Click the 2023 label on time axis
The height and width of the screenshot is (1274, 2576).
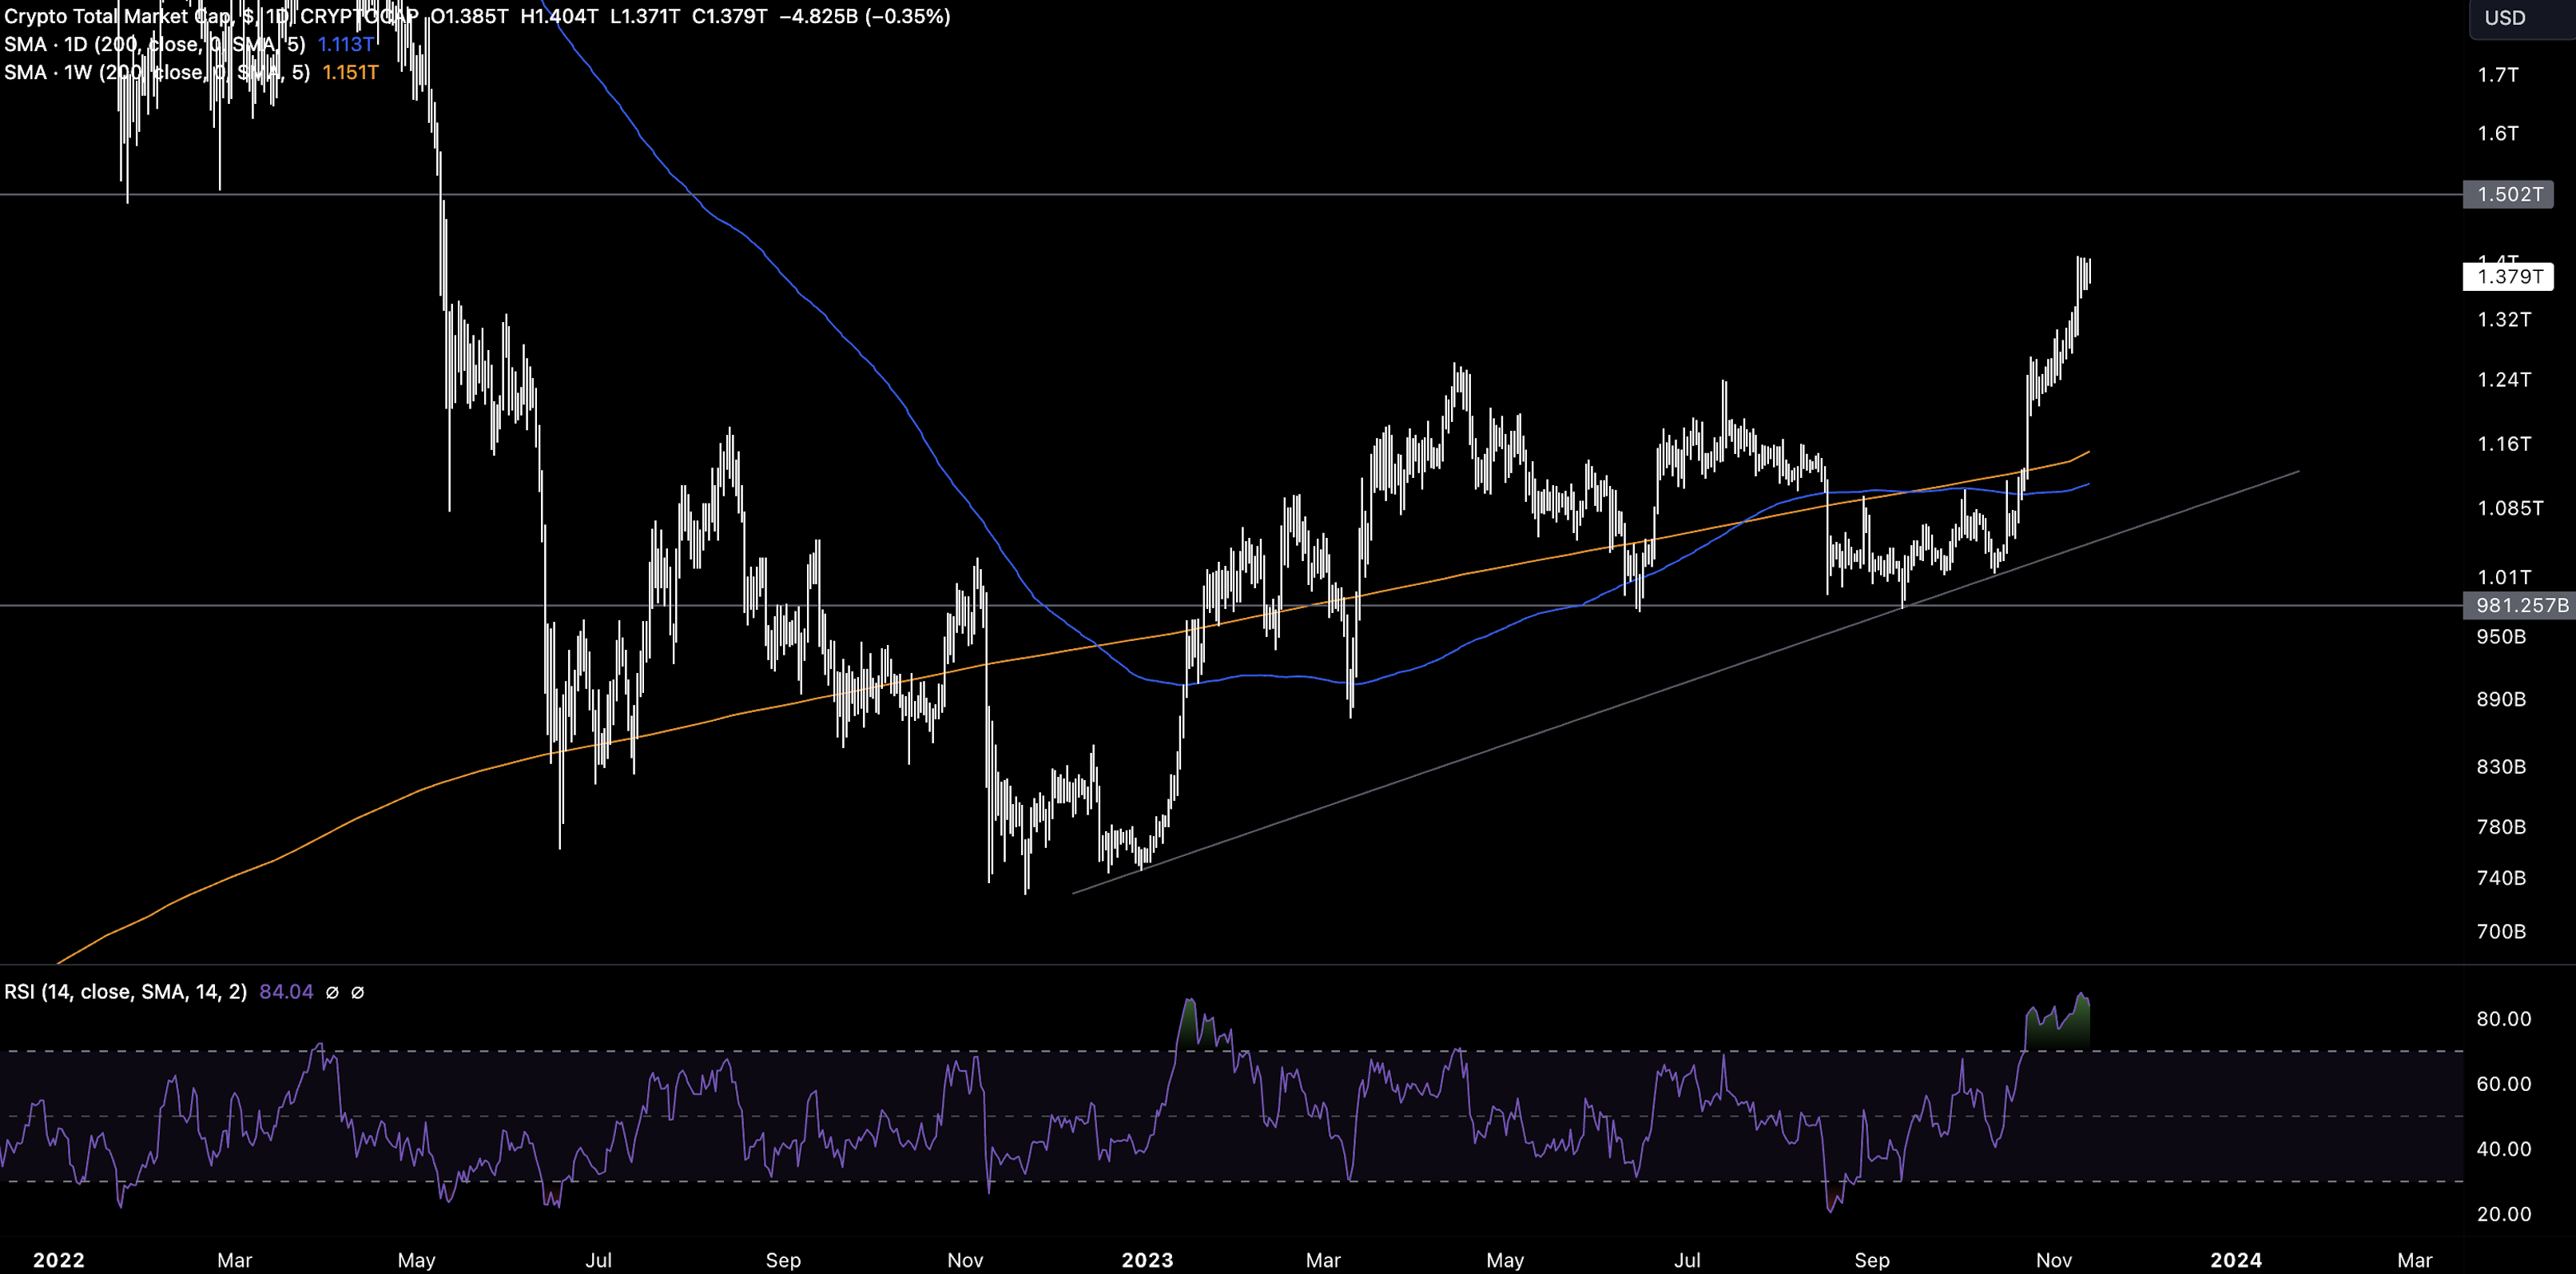(1146, 1259)
